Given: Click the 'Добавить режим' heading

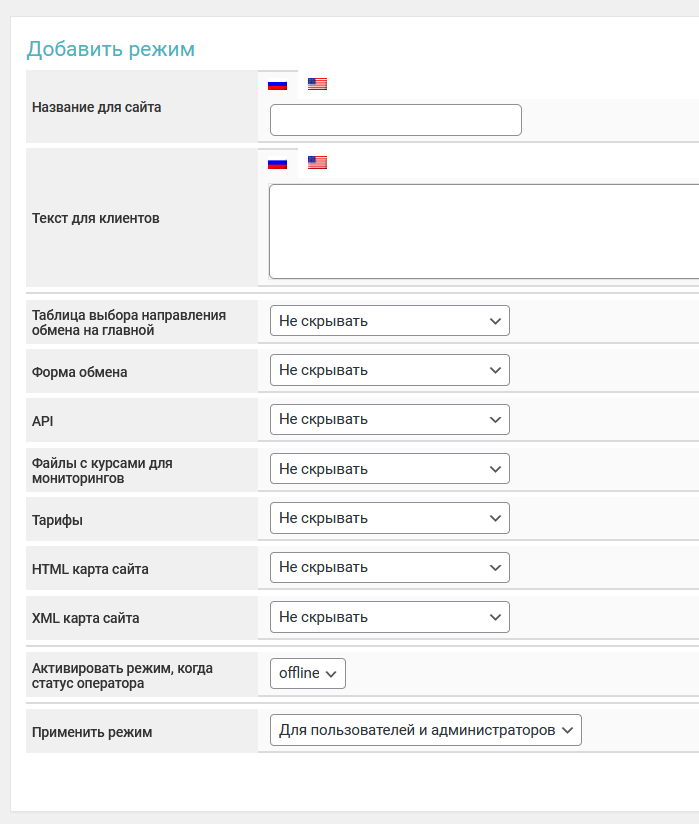Looking at the screenshot, I should (x=110, y=49).
